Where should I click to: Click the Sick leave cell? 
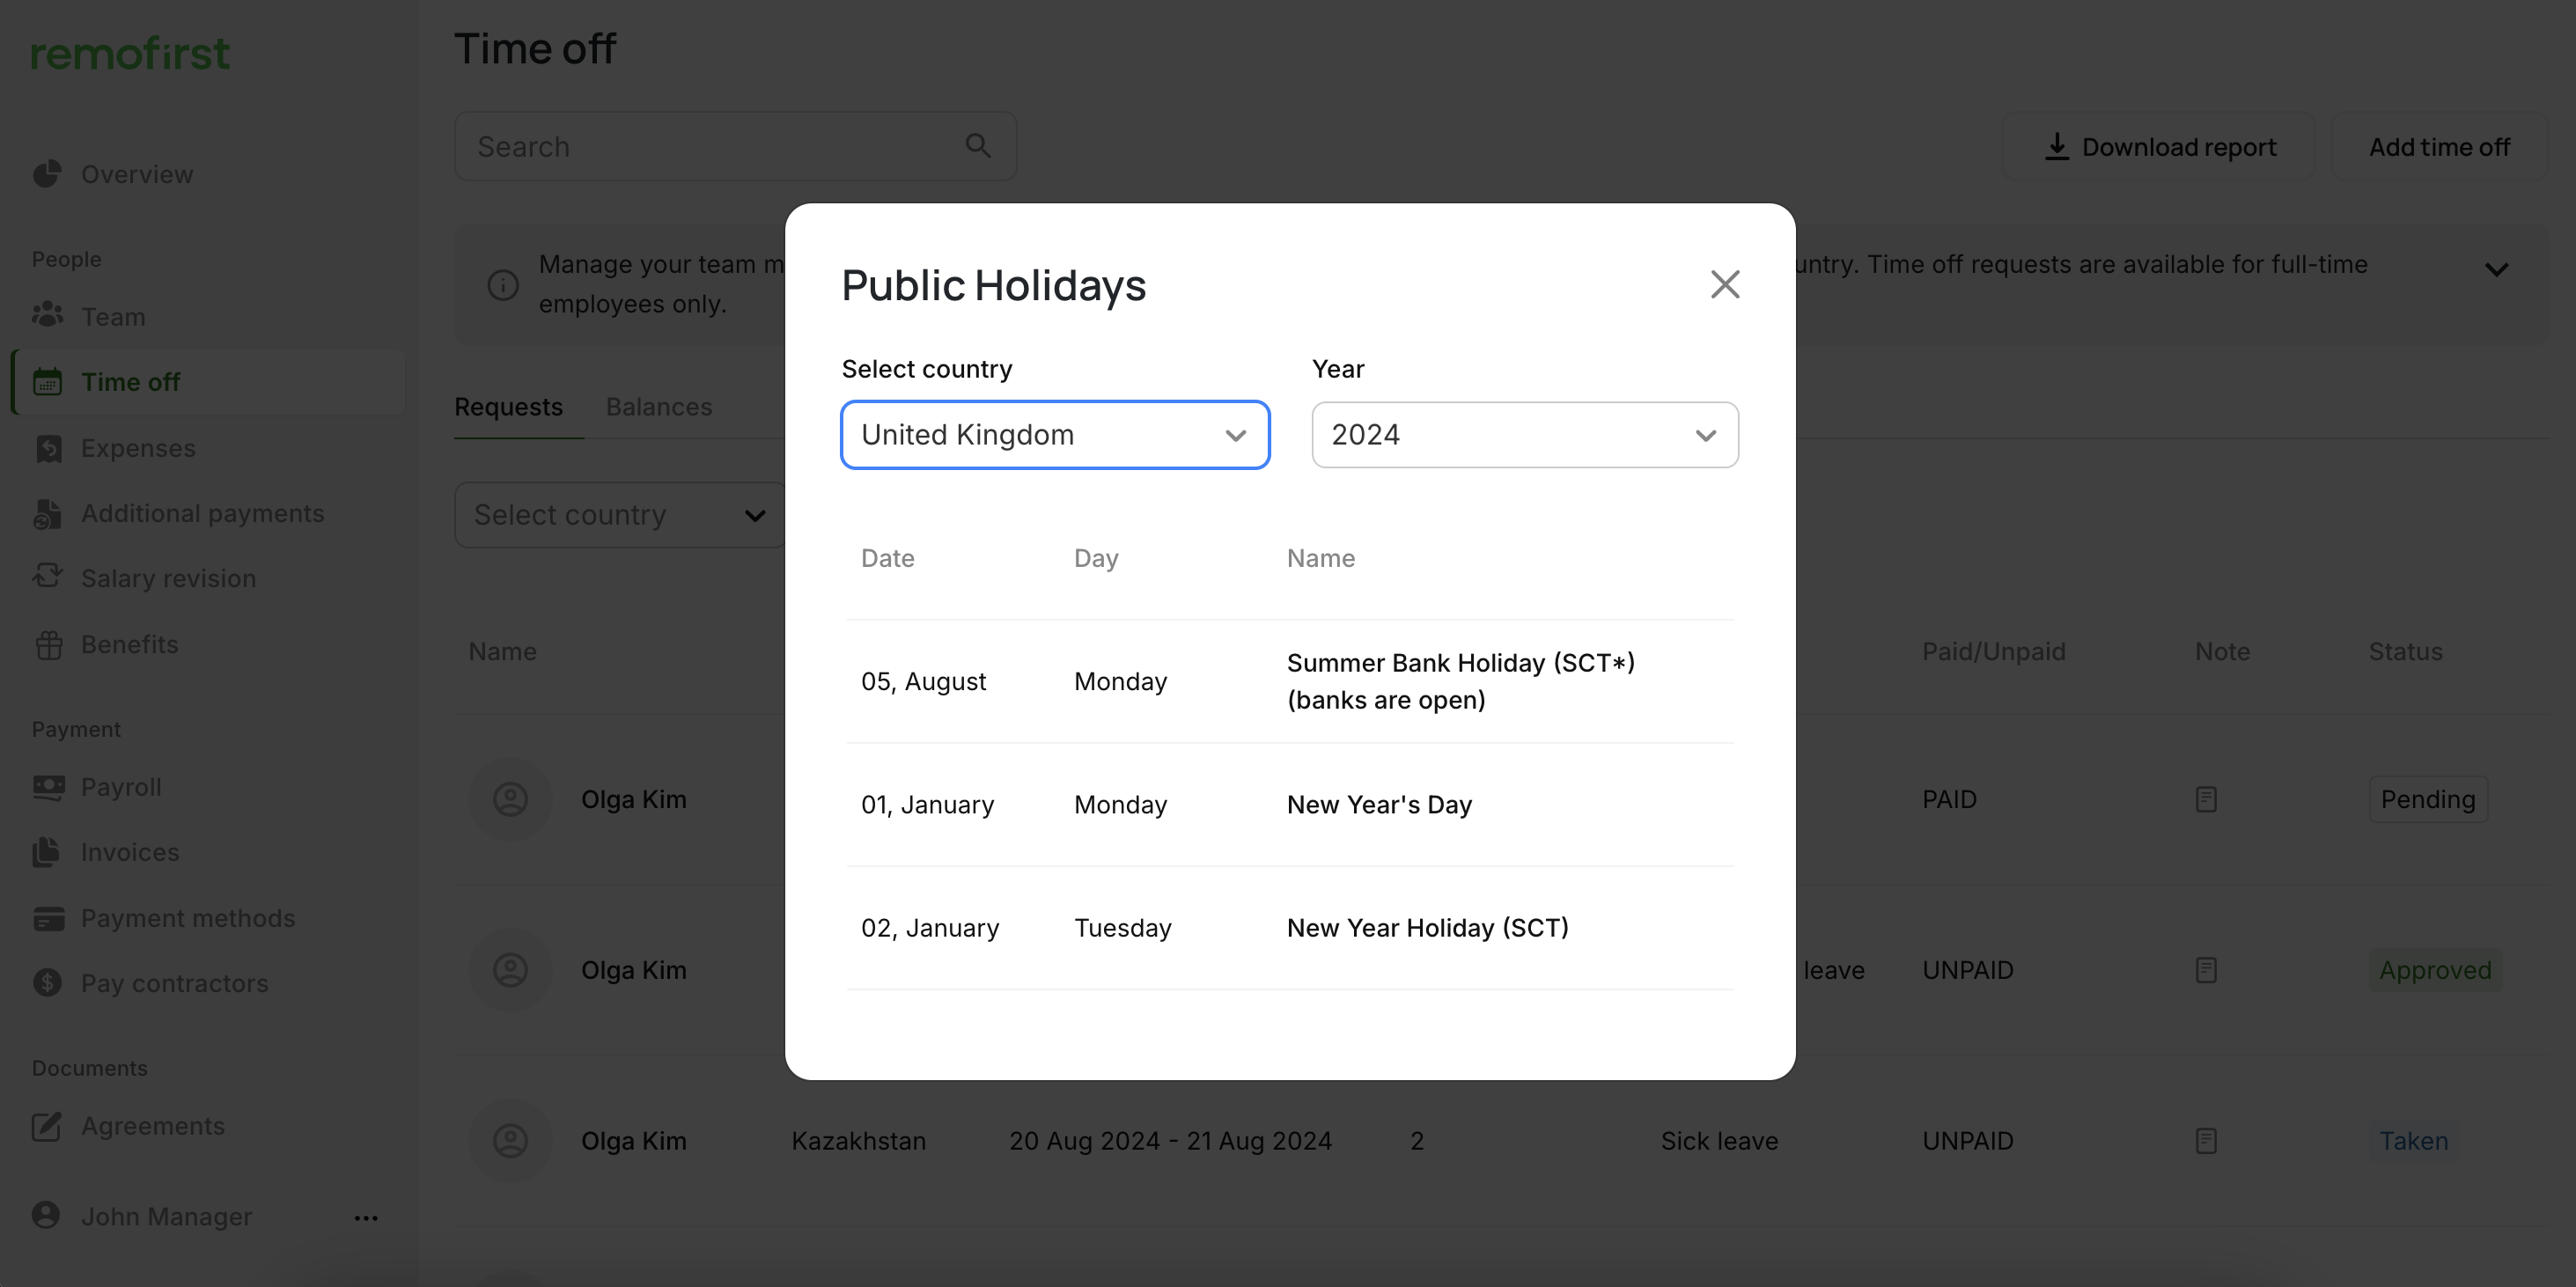pyautogui.click(x=1719, y=1141)
